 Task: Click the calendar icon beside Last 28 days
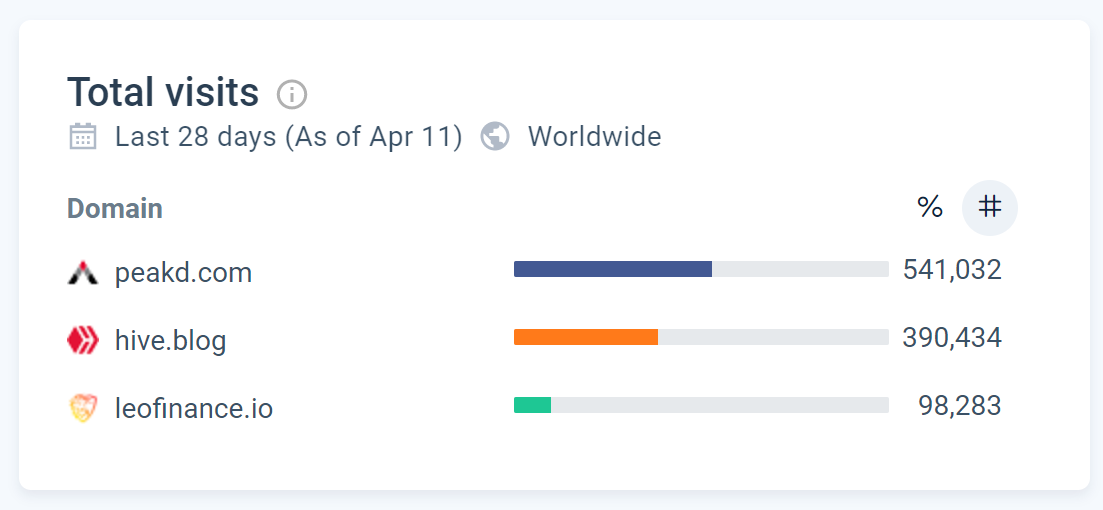83,136
